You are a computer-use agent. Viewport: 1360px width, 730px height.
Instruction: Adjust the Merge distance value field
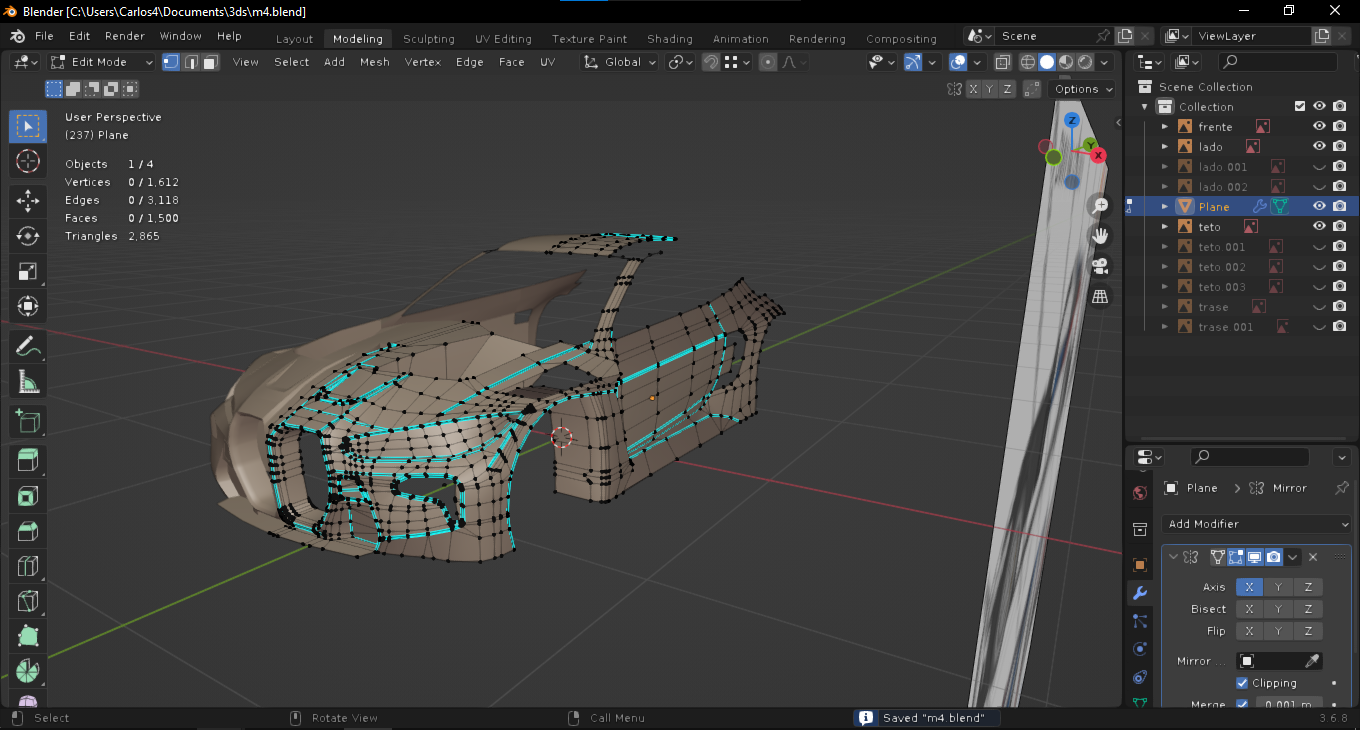[1286, 704]
